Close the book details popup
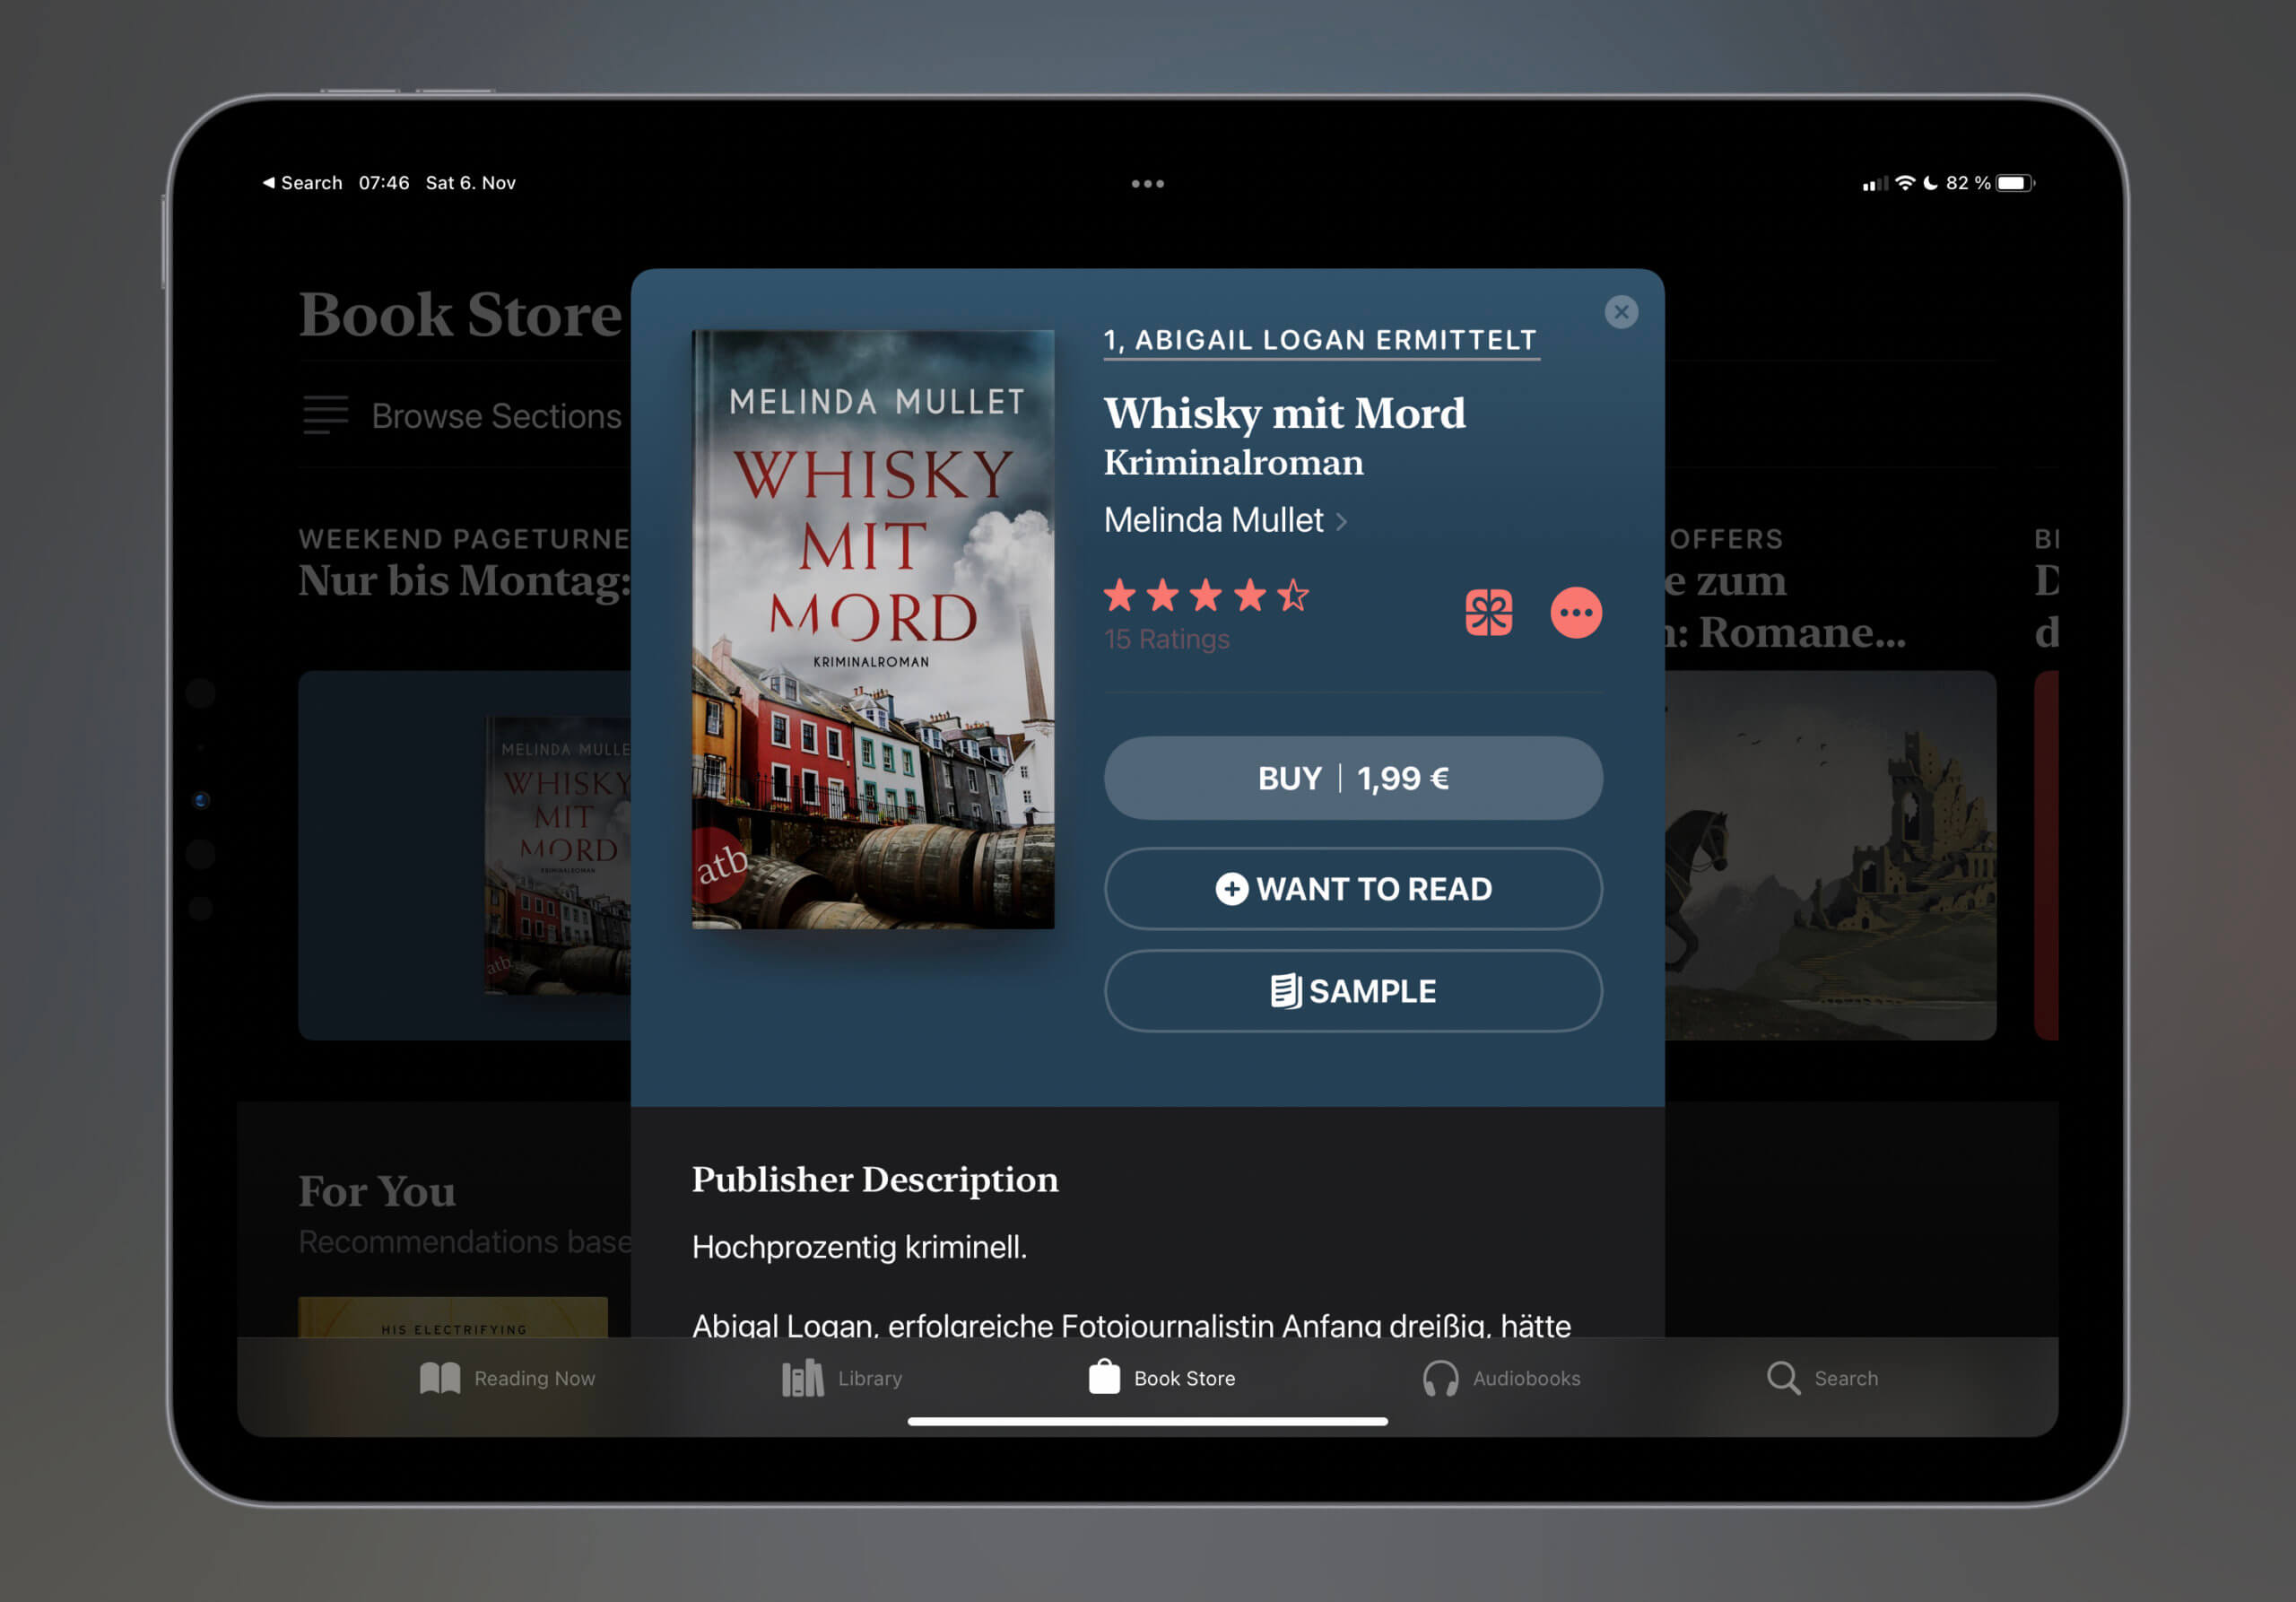The width and height of the screenshot is (2296, 1602). coord(1621,312)
